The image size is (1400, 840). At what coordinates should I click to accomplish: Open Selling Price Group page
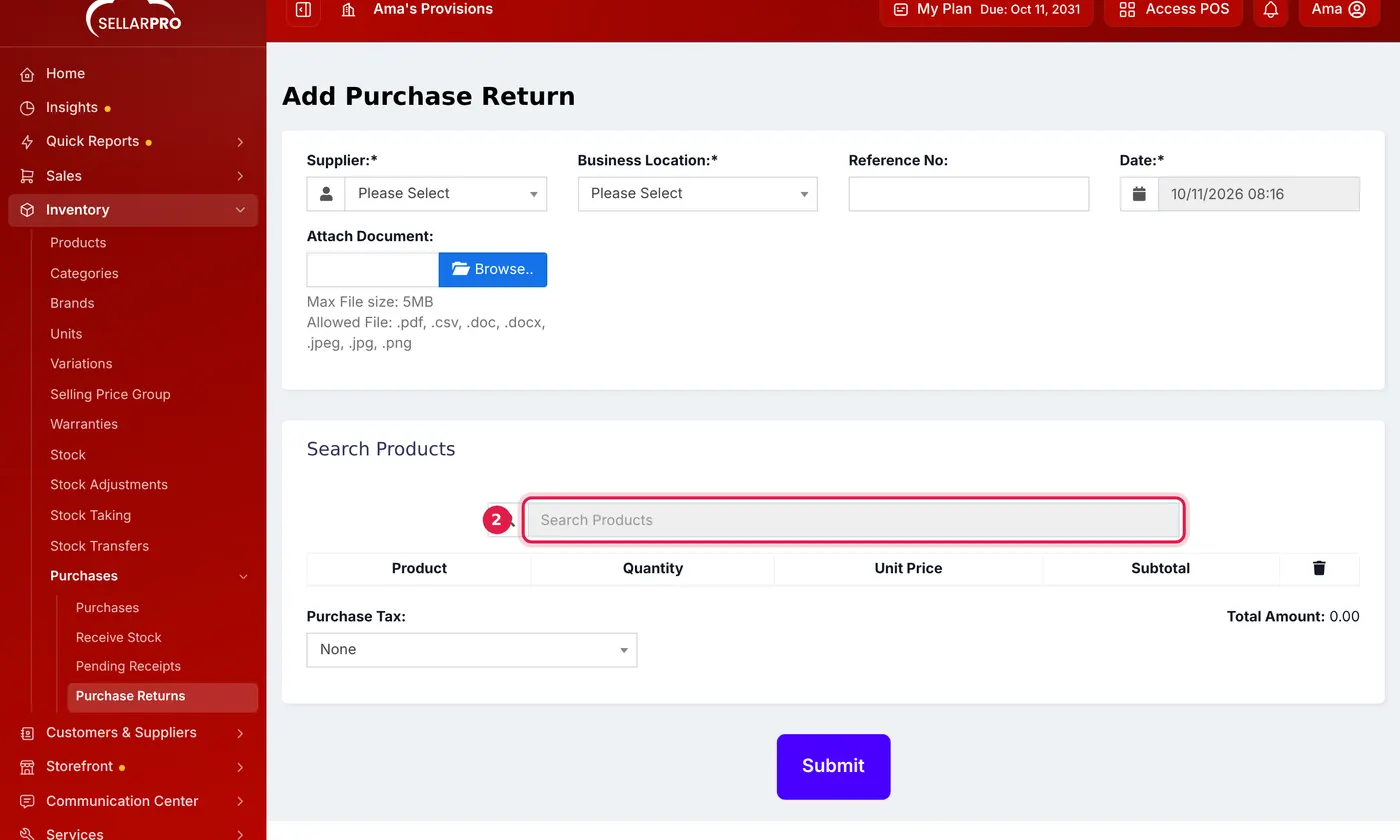point(110,395)
